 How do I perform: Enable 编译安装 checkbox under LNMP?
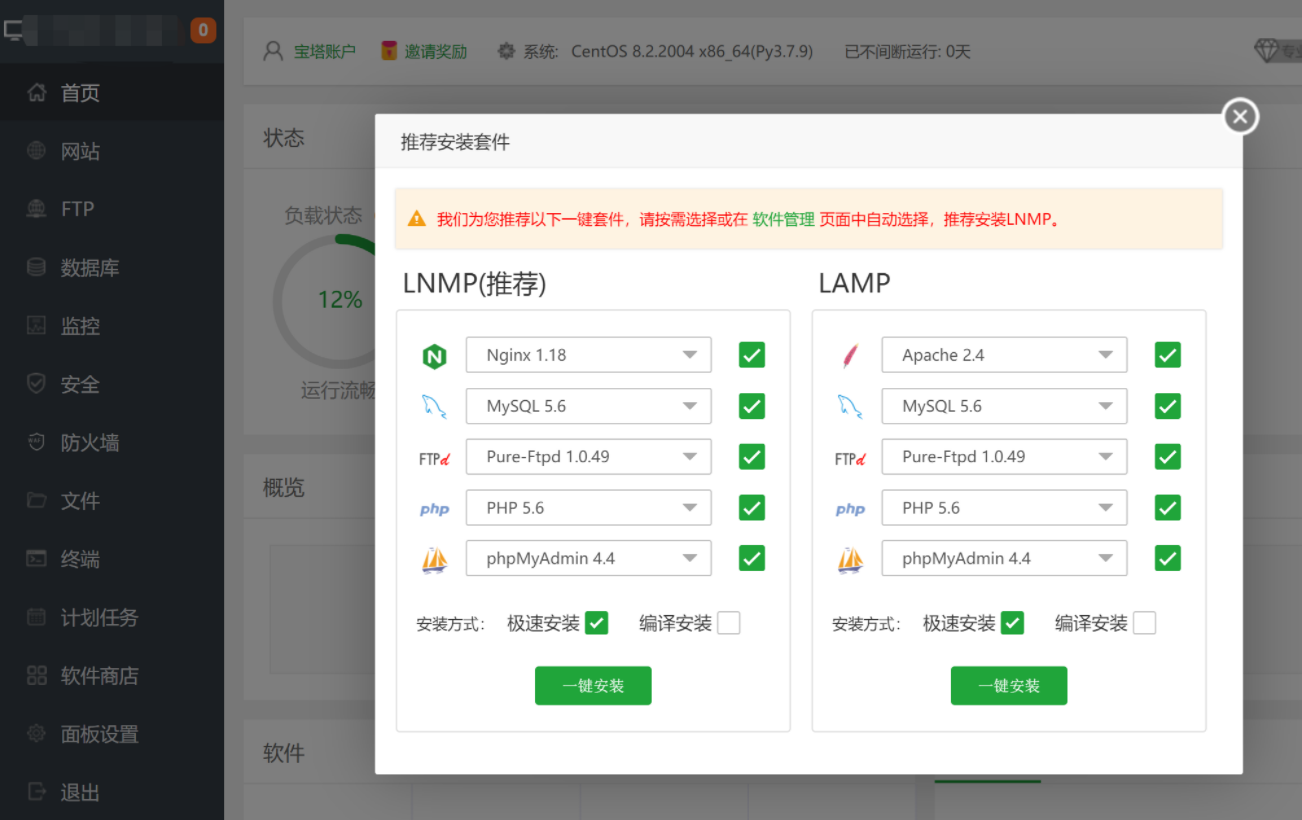[x=729, y=623]
